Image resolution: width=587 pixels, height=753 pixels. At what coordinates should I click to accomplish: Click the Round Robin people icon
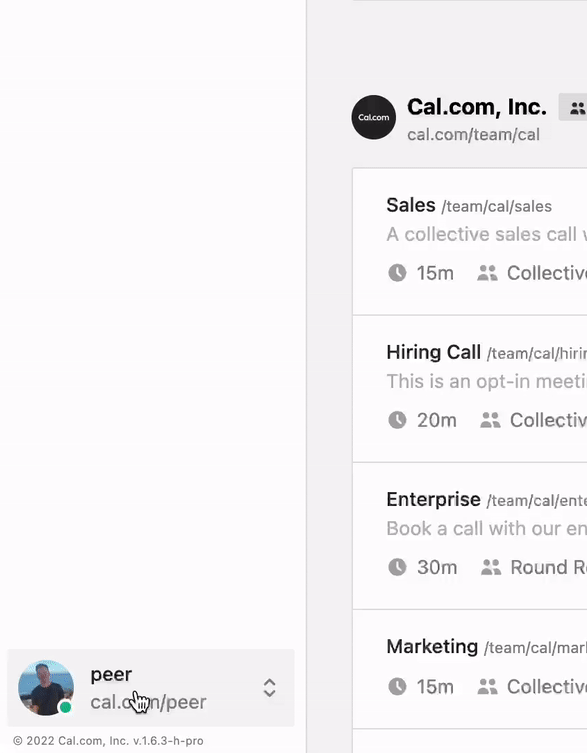click(x=491, y=567)
